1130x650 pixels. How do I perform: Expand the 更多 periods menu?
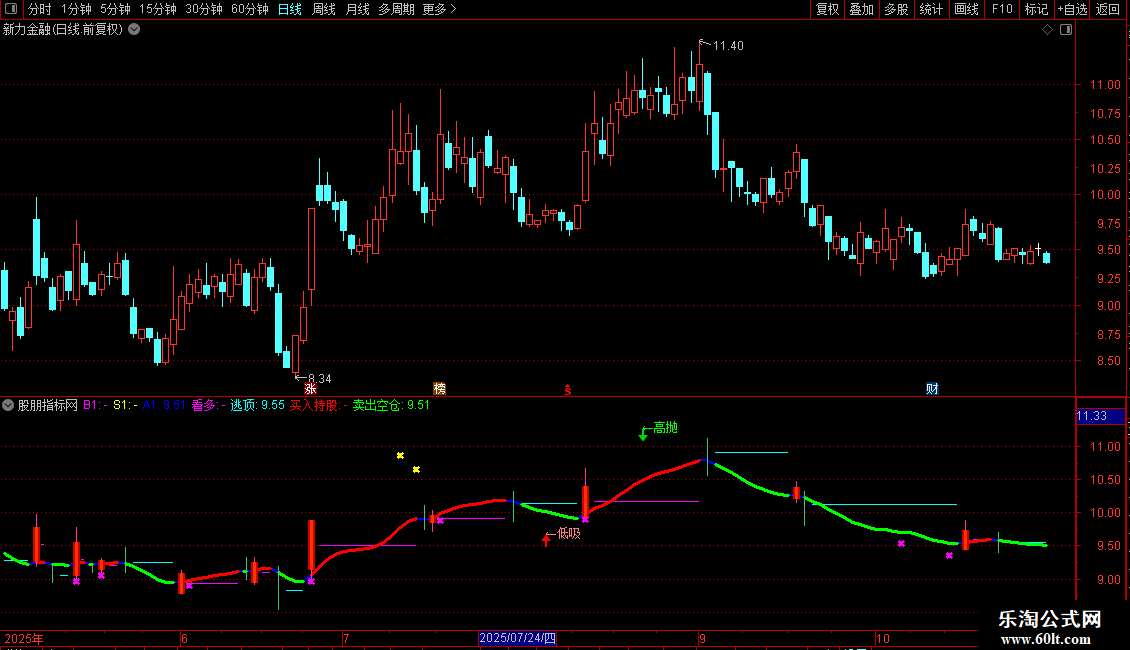click(x=440, y=9)
